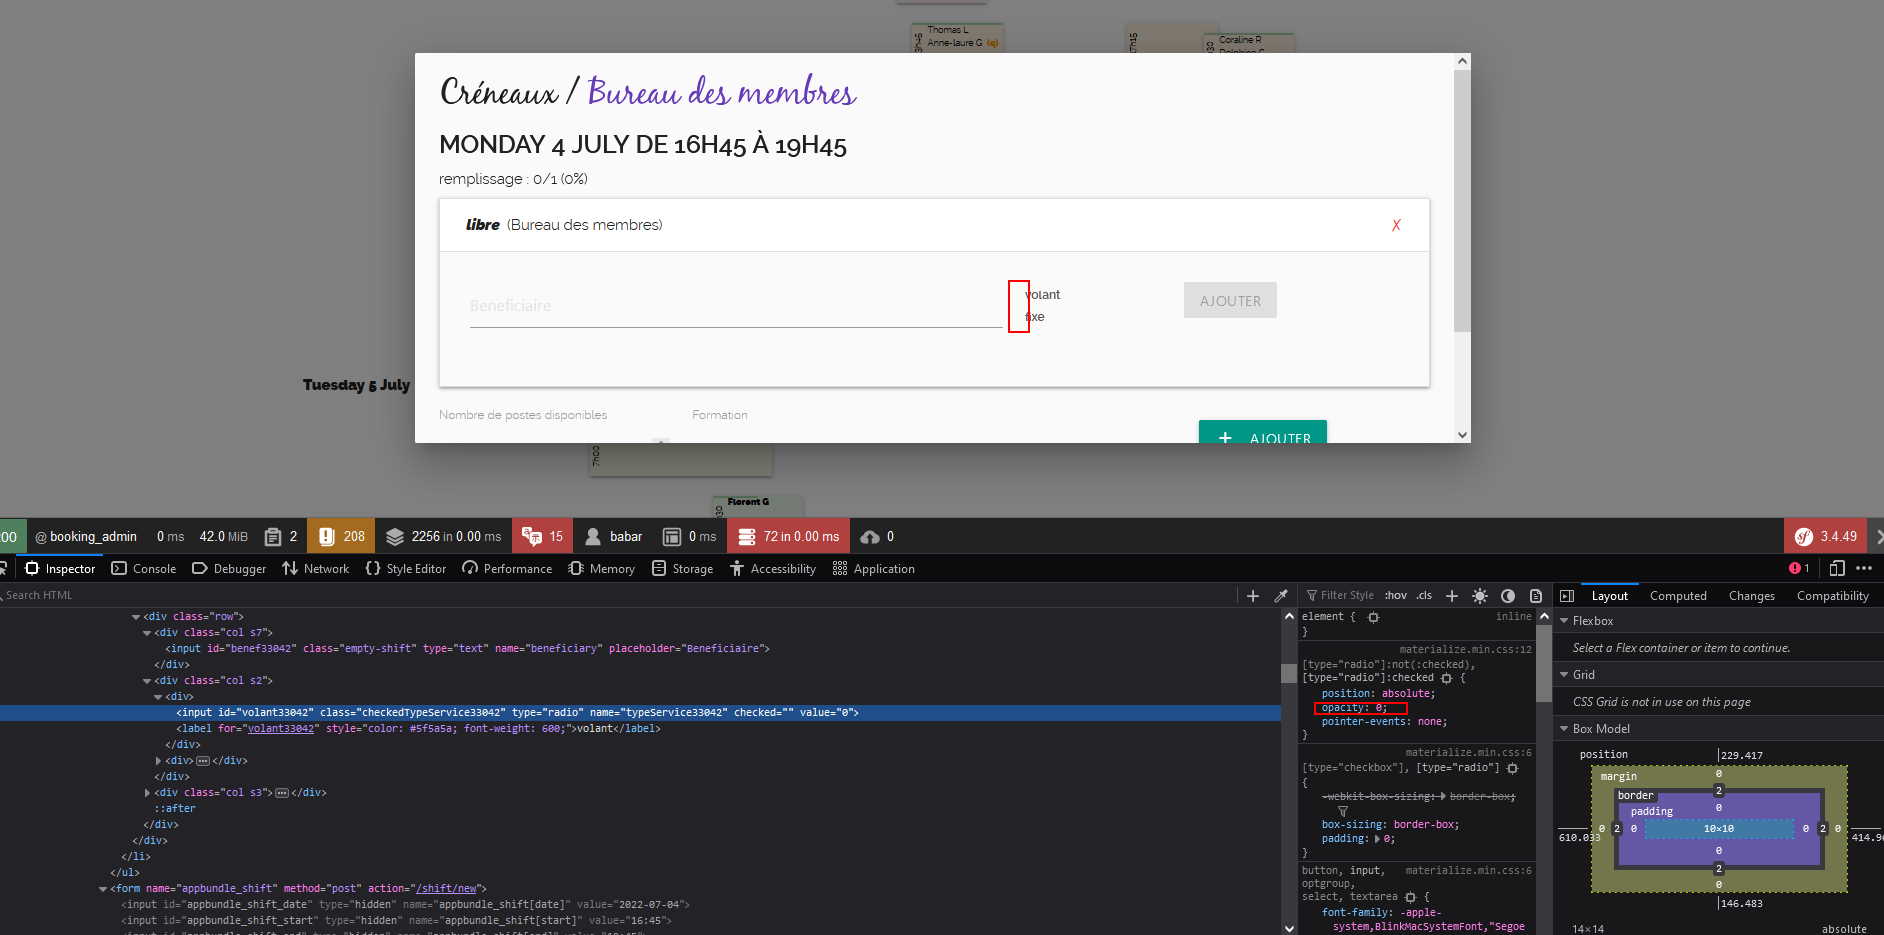Screen dimensions: 1884x935
Task: Collapse the Box Model section
Action: 1564,729
